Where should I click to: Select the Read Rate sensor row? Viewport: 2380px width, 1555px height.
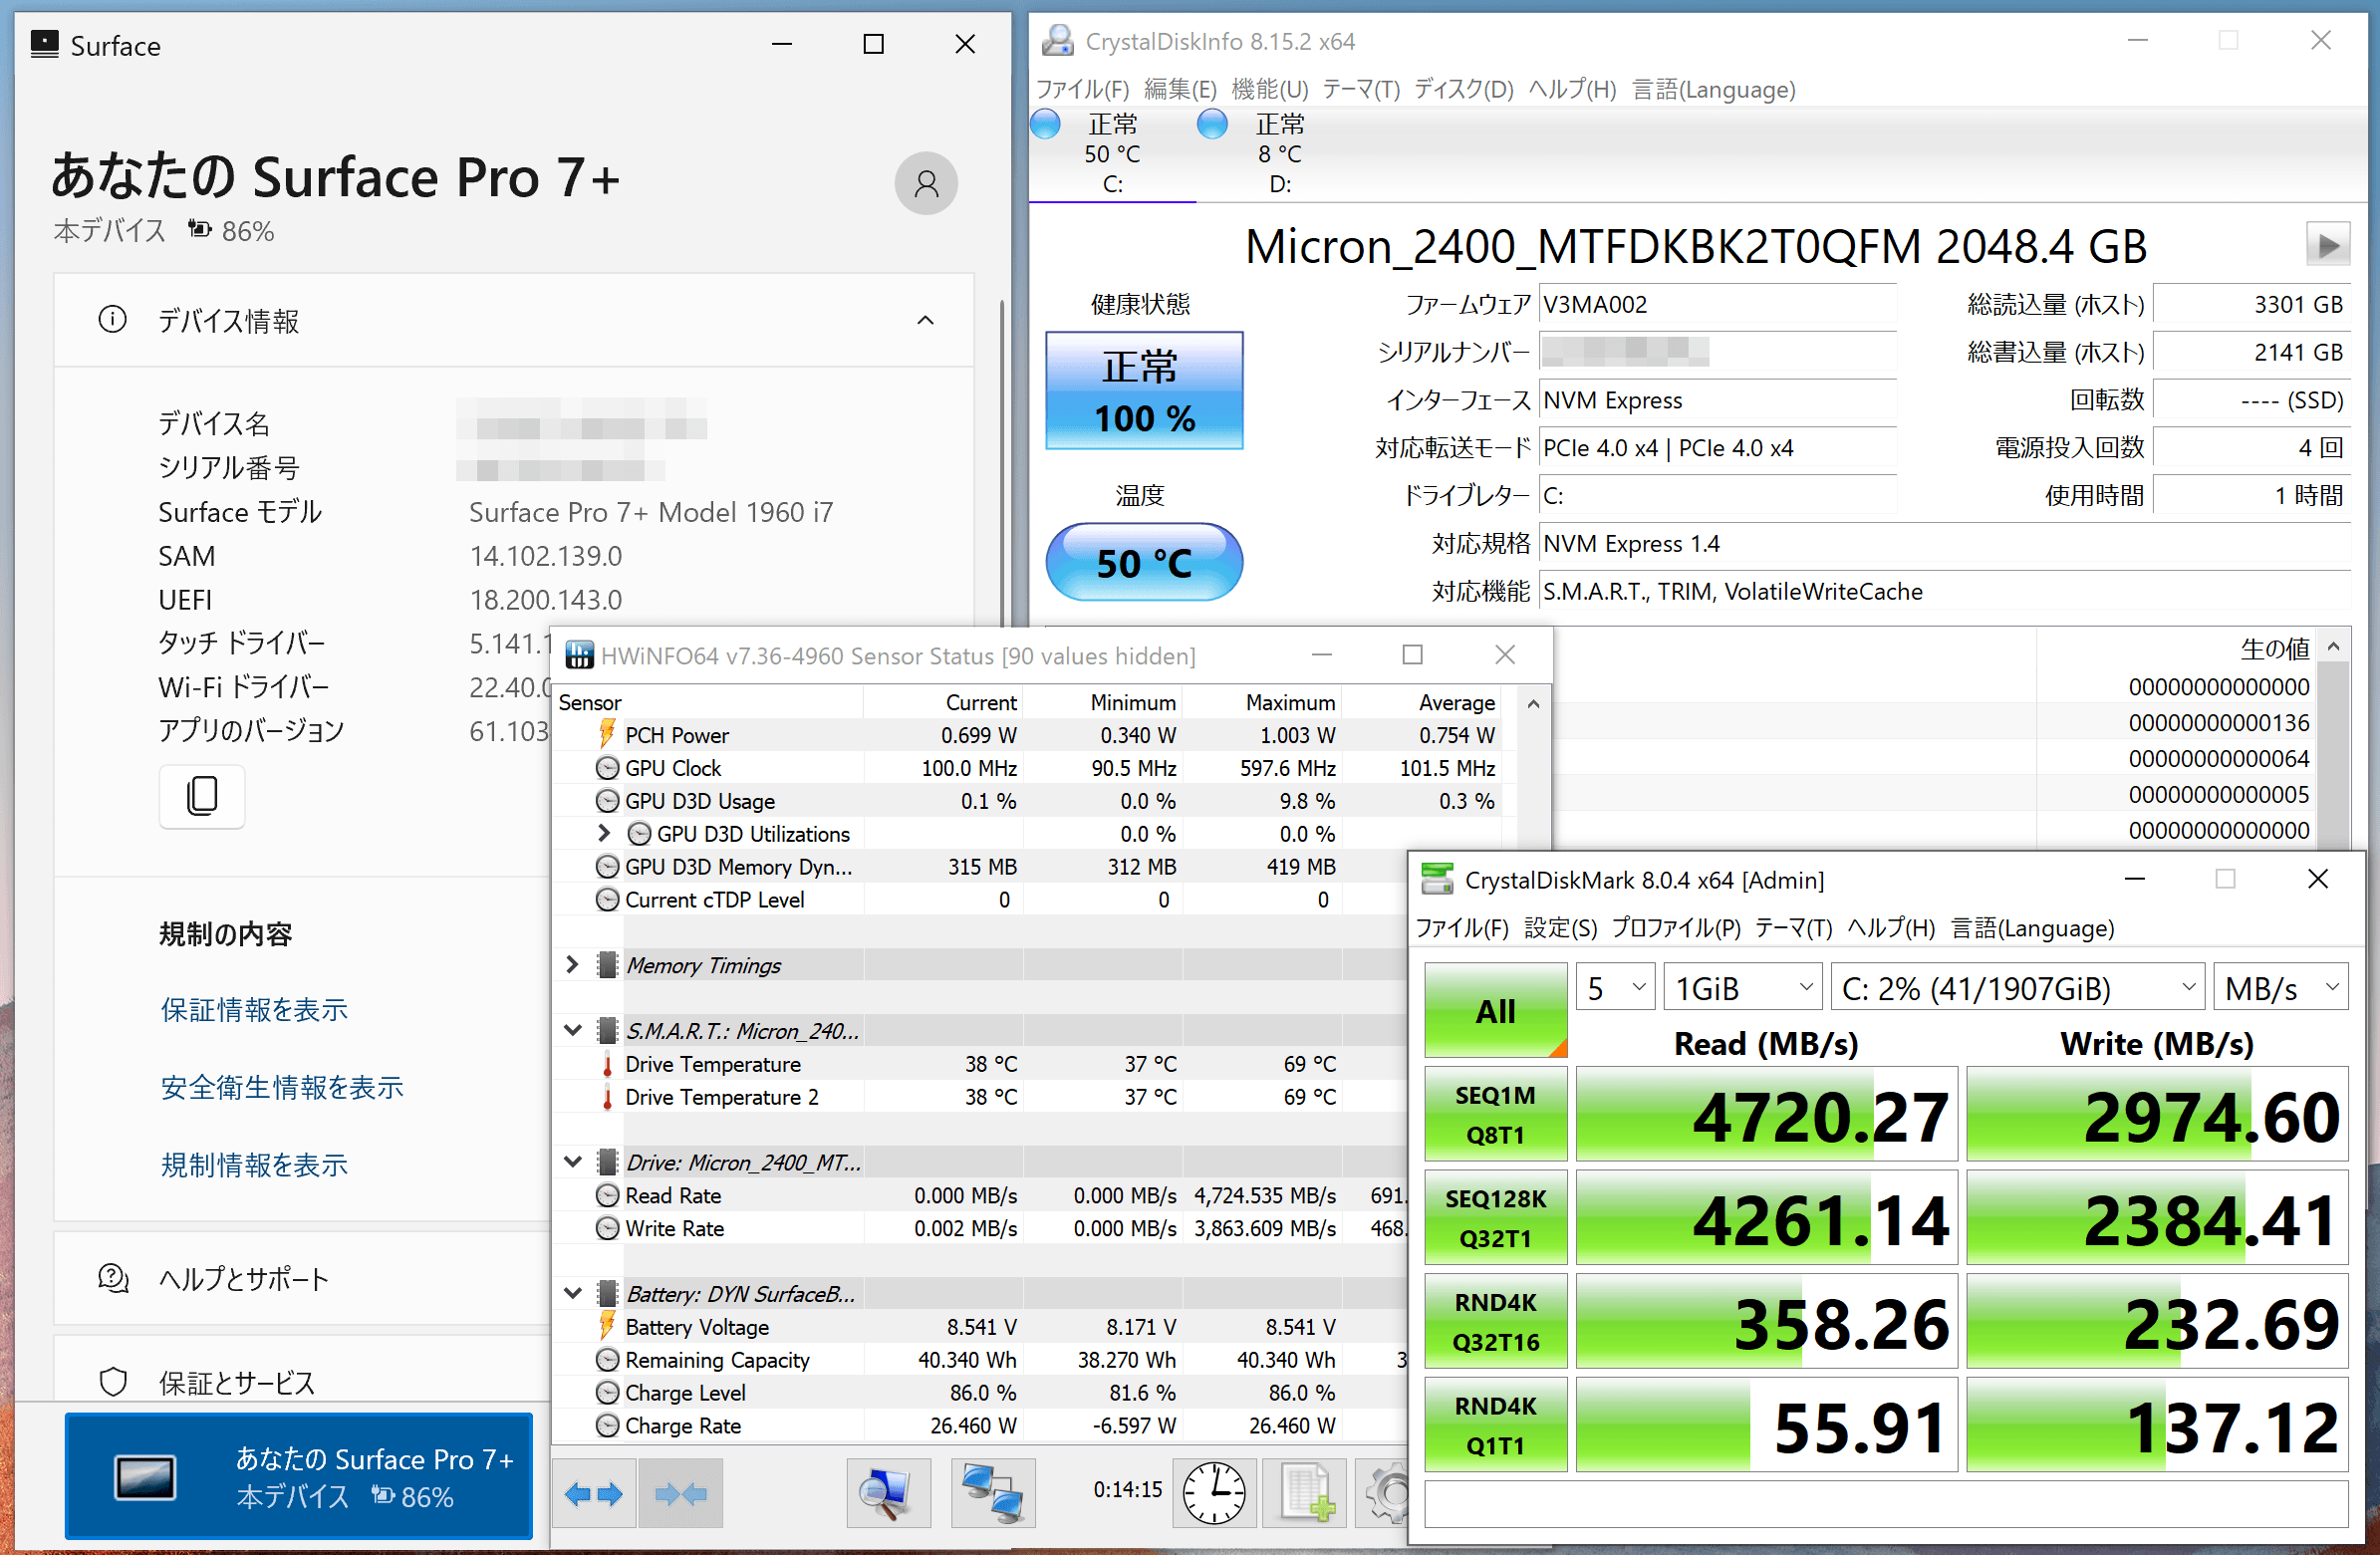coord(980,1195)
